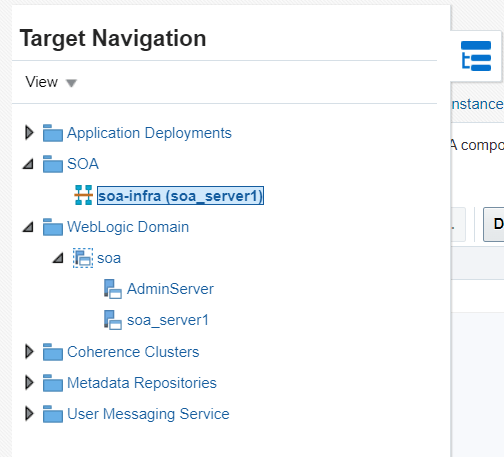Click the Metadata Repositories folder icon
Viewport: 504px width, 457px height.
click(53, 383)
